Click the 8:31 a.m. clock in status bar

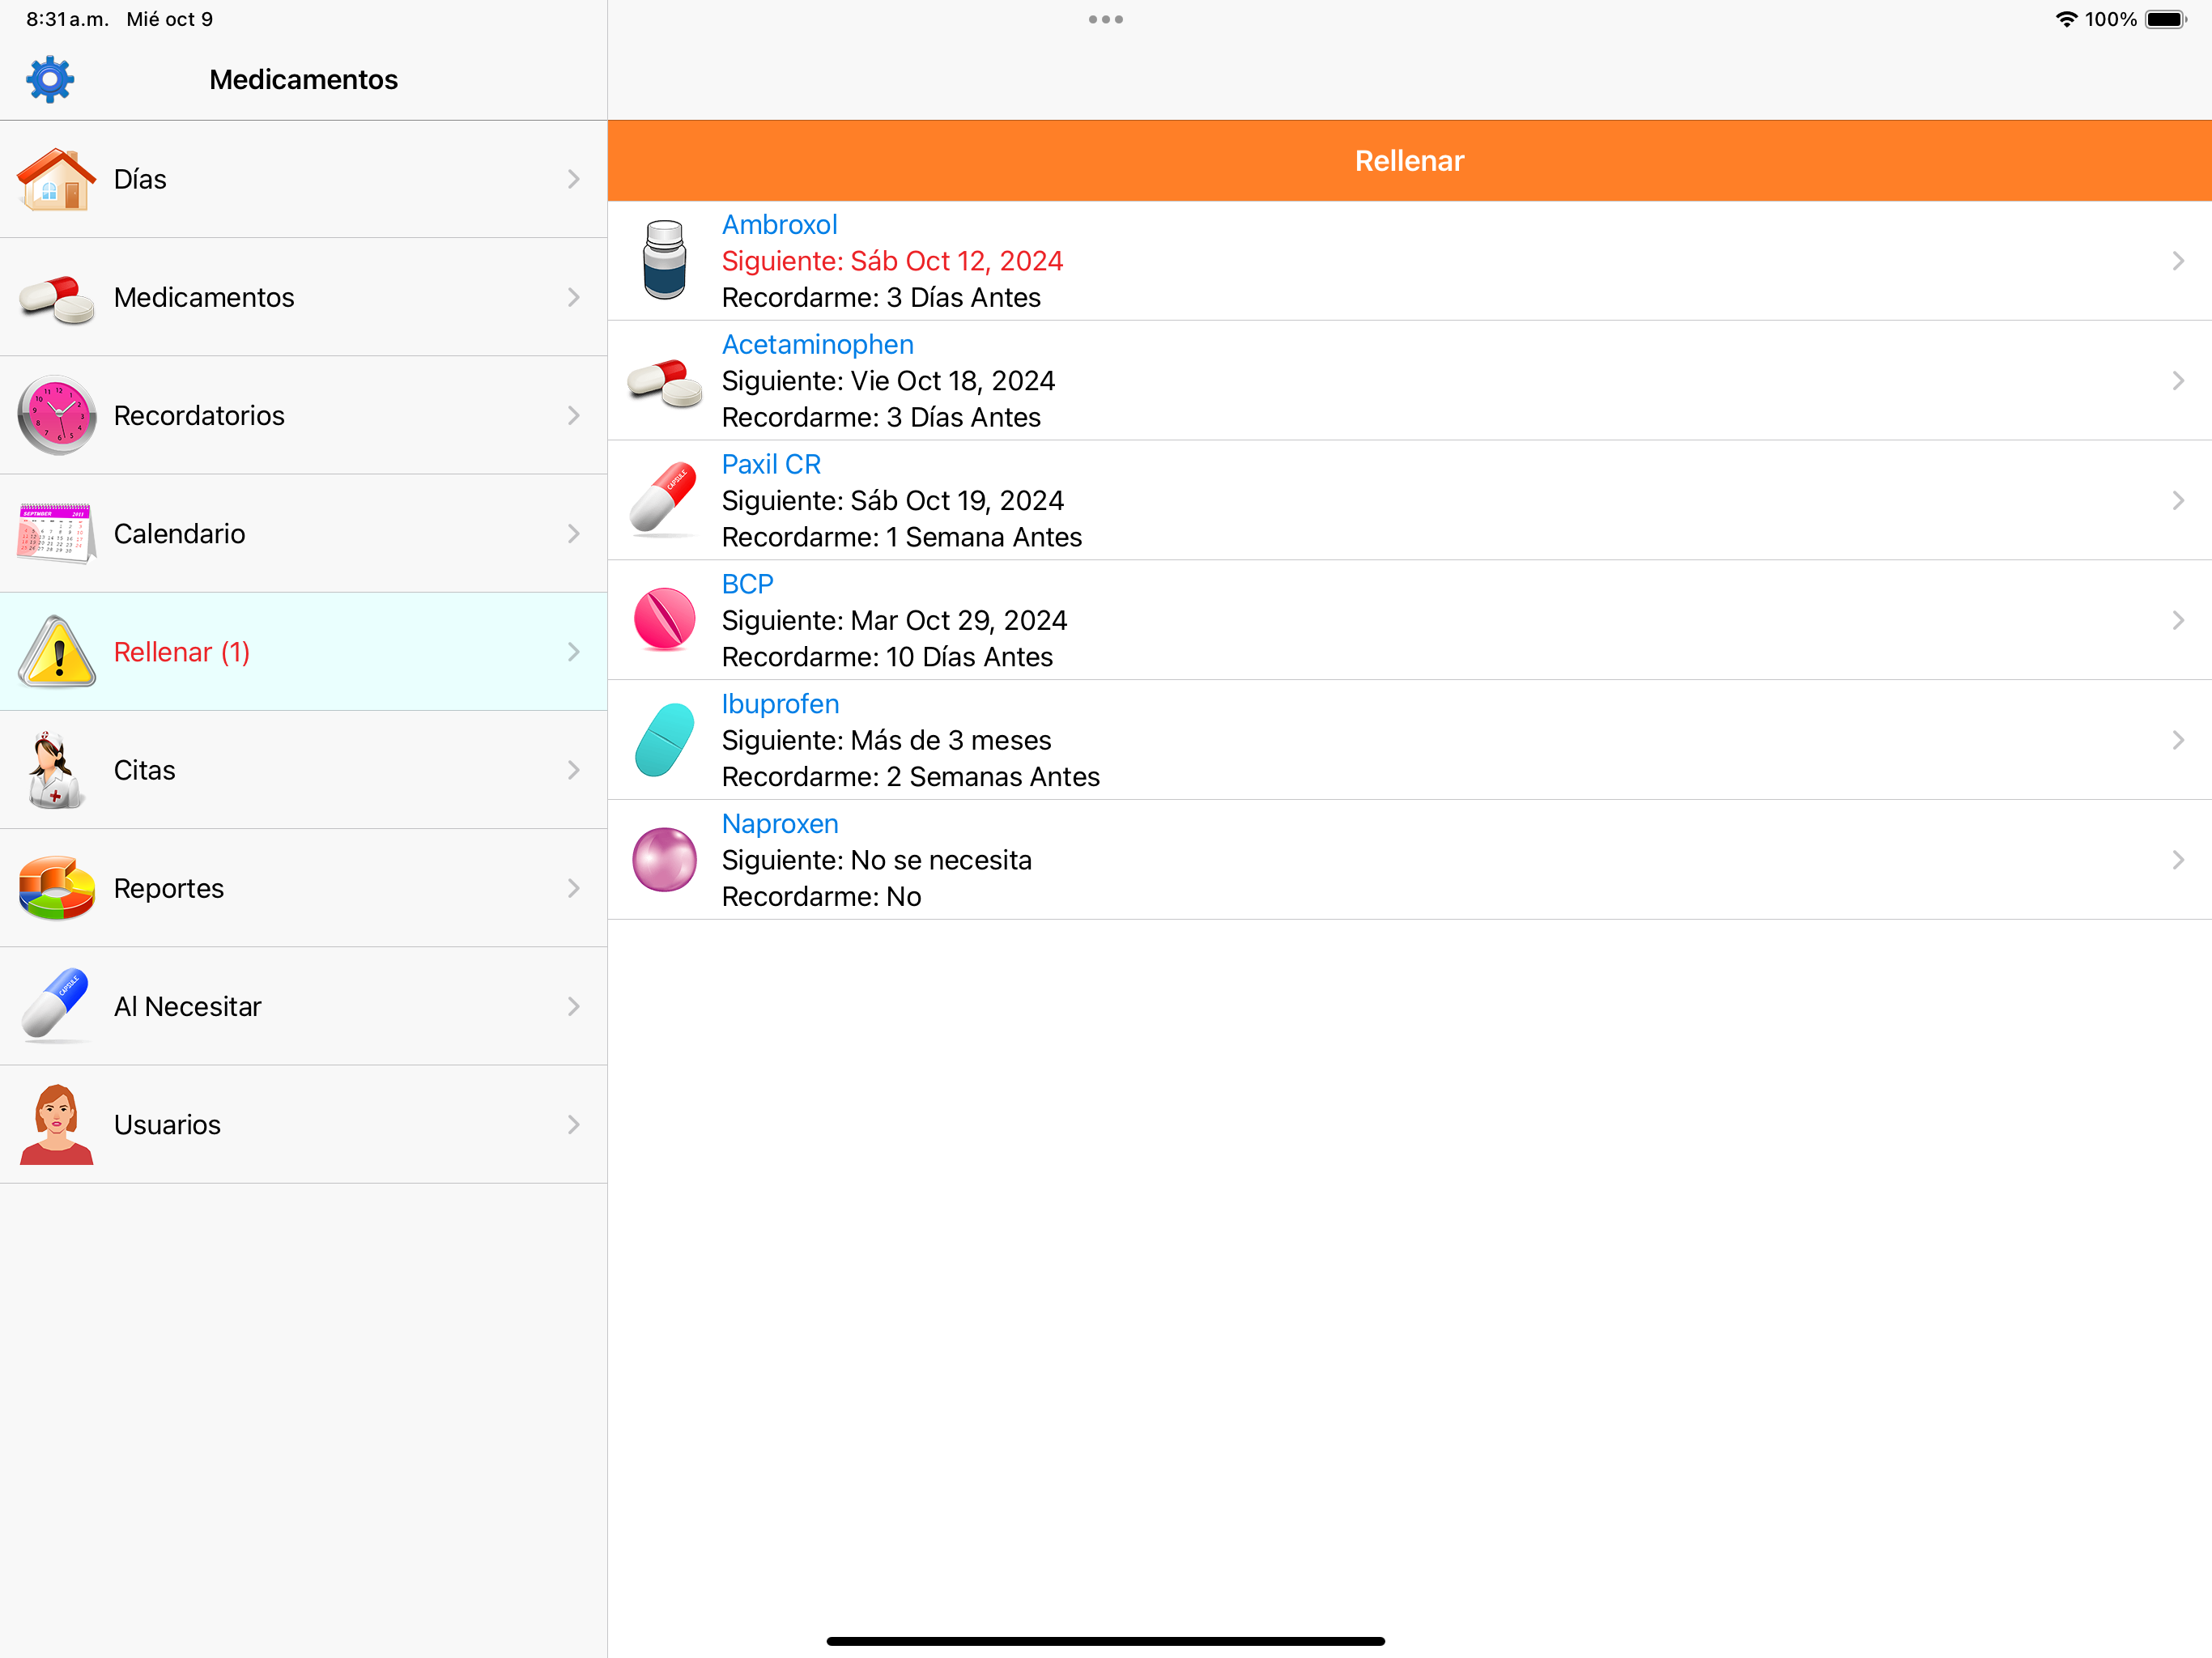67,19
